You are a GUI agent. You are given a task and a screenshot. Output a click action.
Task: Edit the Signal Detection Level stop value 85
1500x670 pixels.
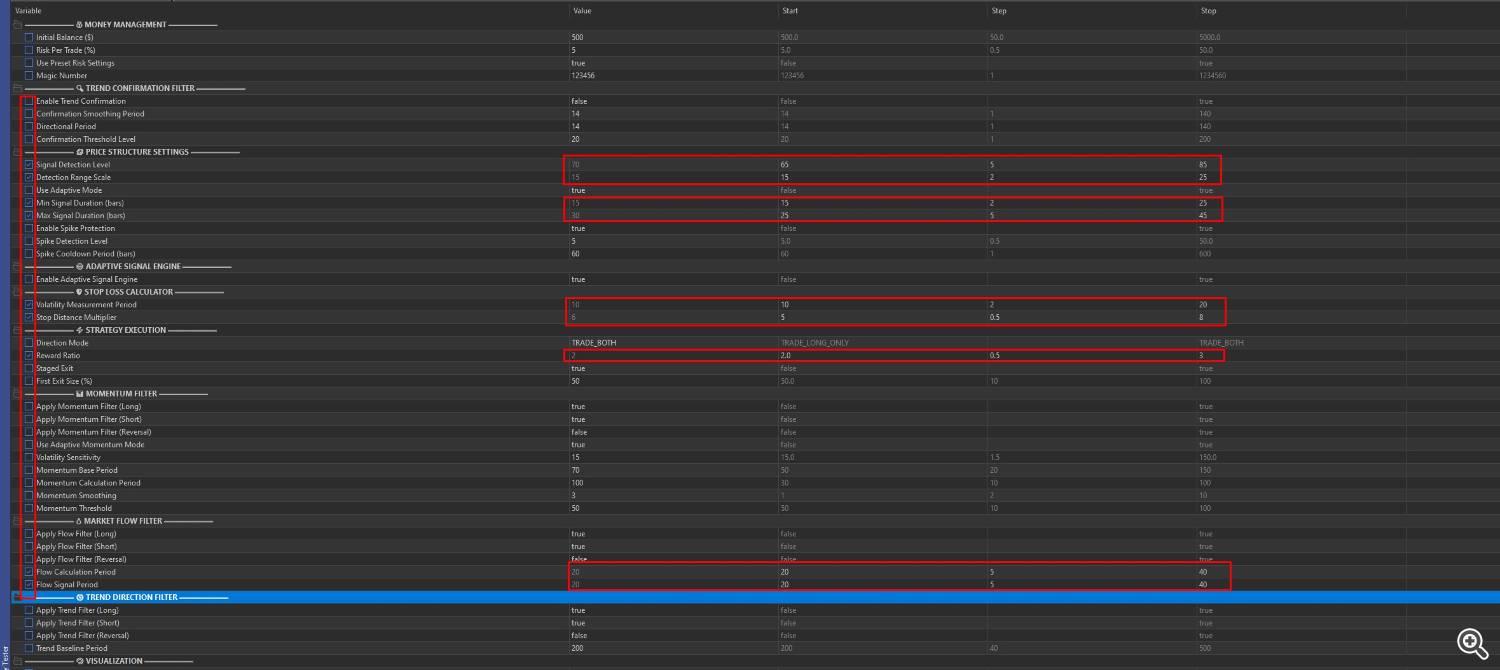pyautogui.click(x=1204, y=164)
